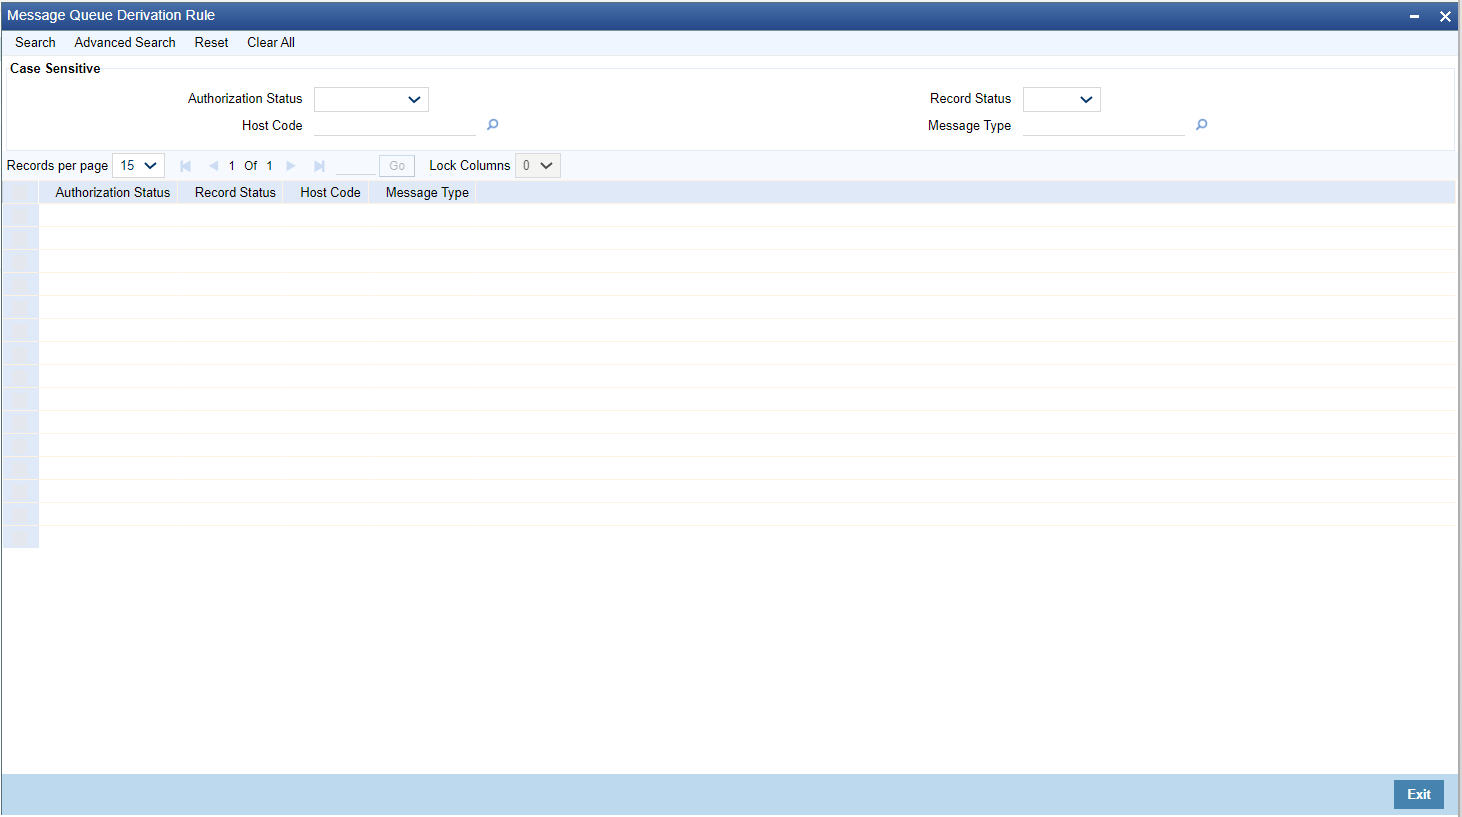Minimize the Message Queue Derivation Rule window
Screen dimensions: 1462x817
pyautogui.click(x=1414, y=16)
